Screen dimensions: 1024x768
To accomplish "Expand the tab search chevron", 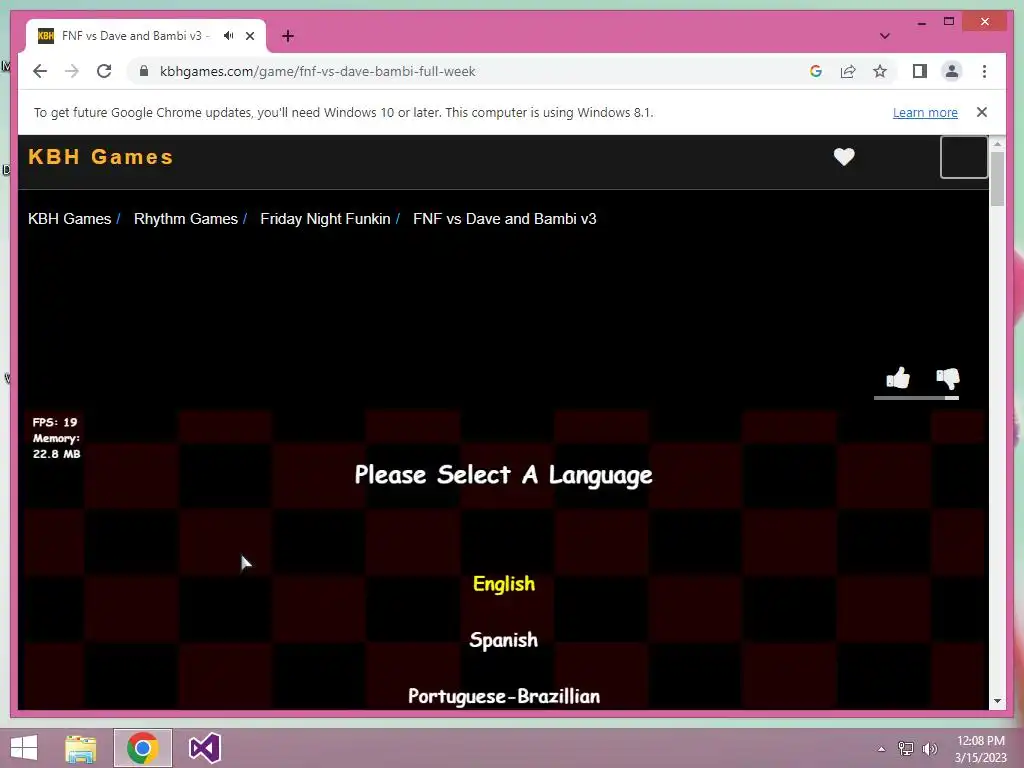I will [x=884, y=36].
